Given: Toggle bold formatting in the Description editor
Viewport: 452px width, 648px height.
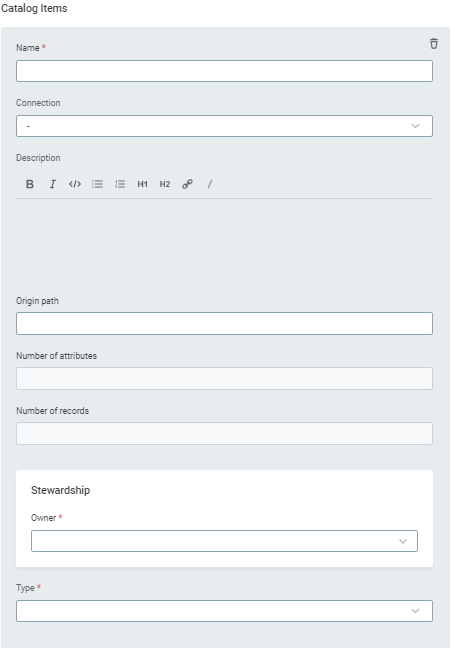Looking at the screenshot, I should coord(30,184).
